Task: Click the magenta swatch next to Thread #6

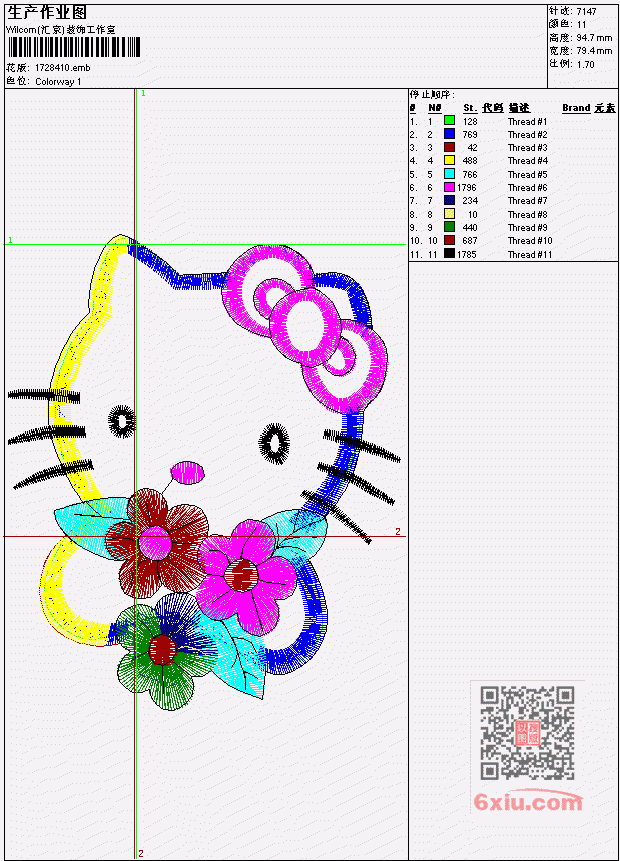Action: tap(449, 187)
